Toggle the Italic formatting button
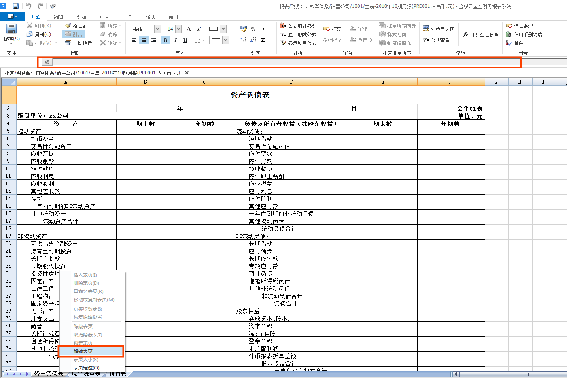Image resolution: width=567 pixels, height=378 pixels. click(176, 40)
